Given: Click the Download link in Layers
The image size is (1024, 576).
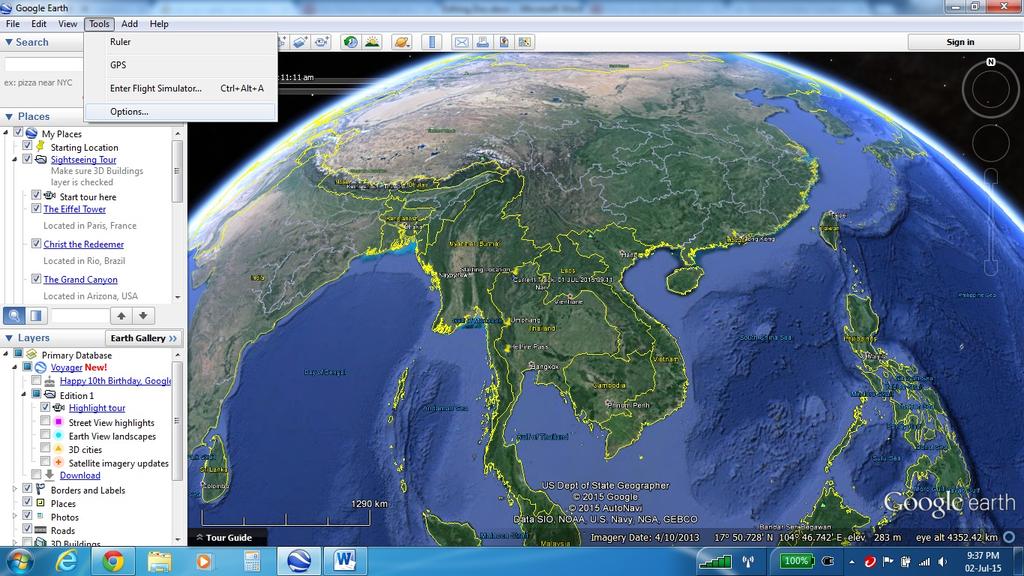Looking at the screenshot, I should click(x=80, y=476).
